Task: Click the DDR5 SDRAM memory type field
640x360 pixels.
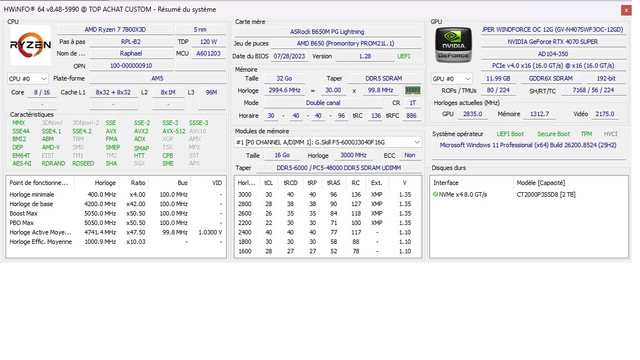Action: [x=383, y=78]
